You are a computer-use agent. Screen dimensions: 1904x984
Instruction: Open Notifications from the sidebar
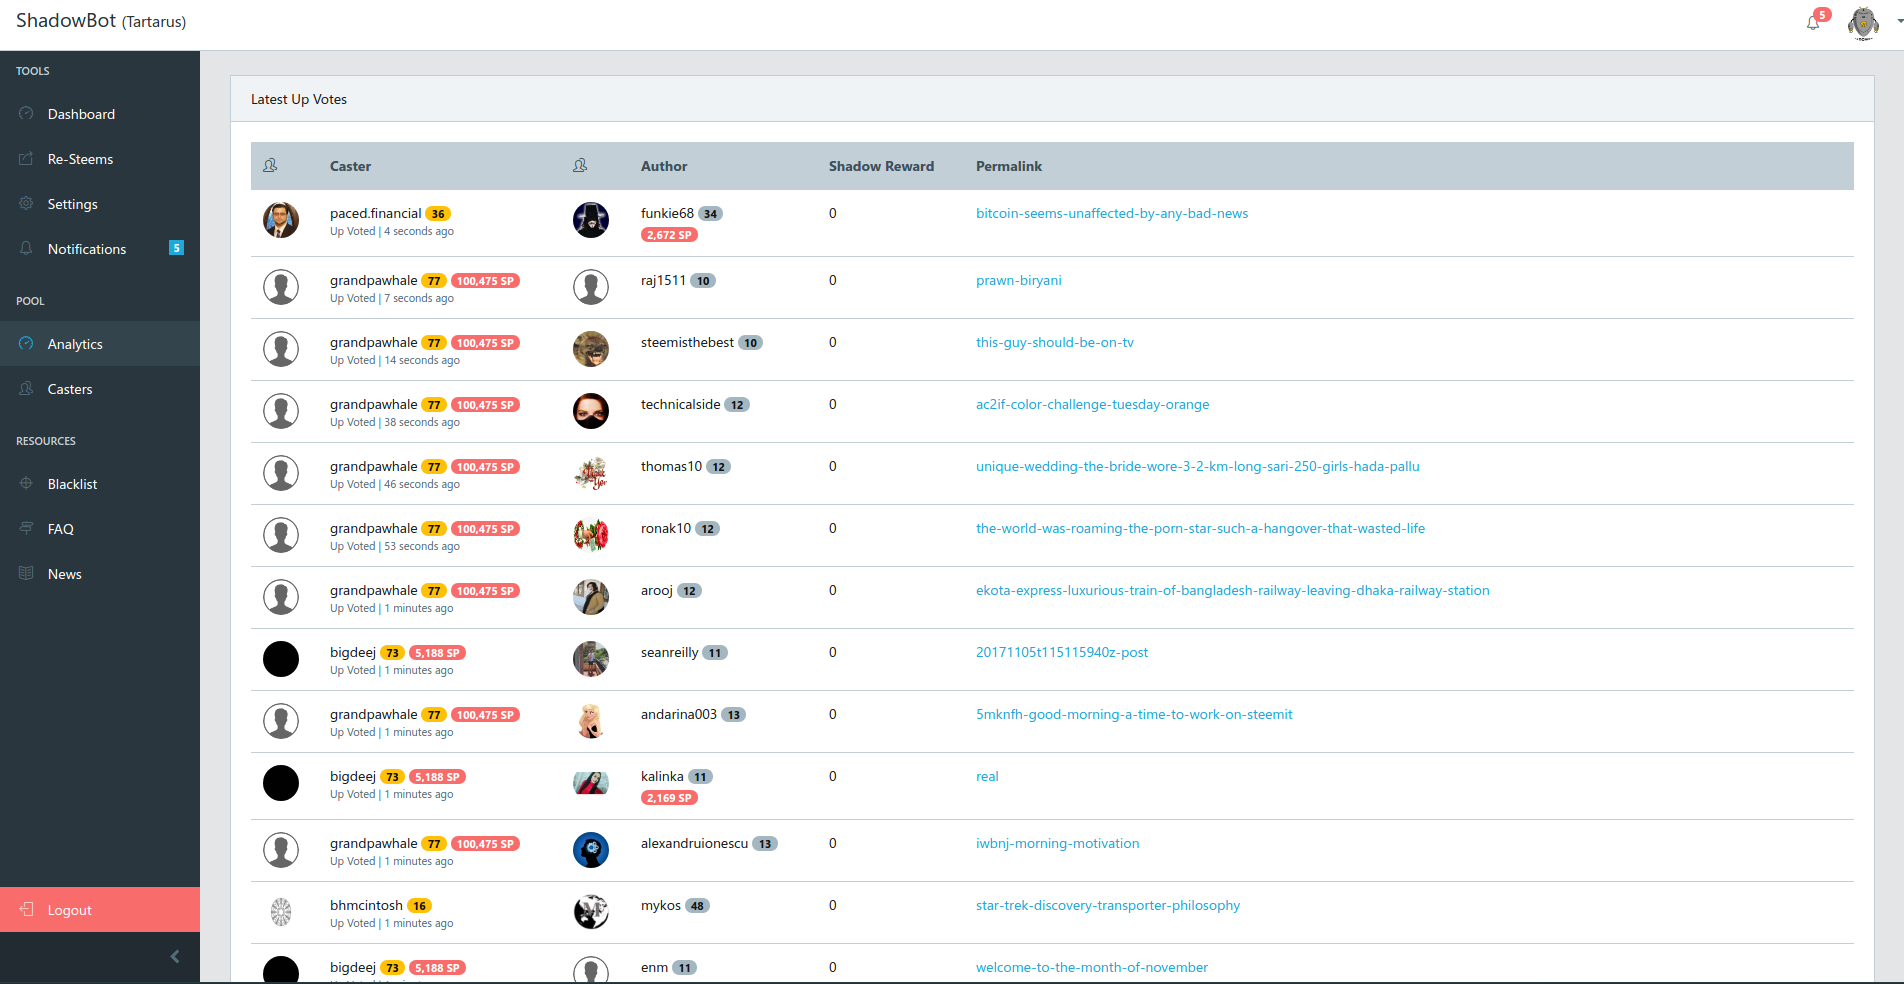(x=87, y=249)
